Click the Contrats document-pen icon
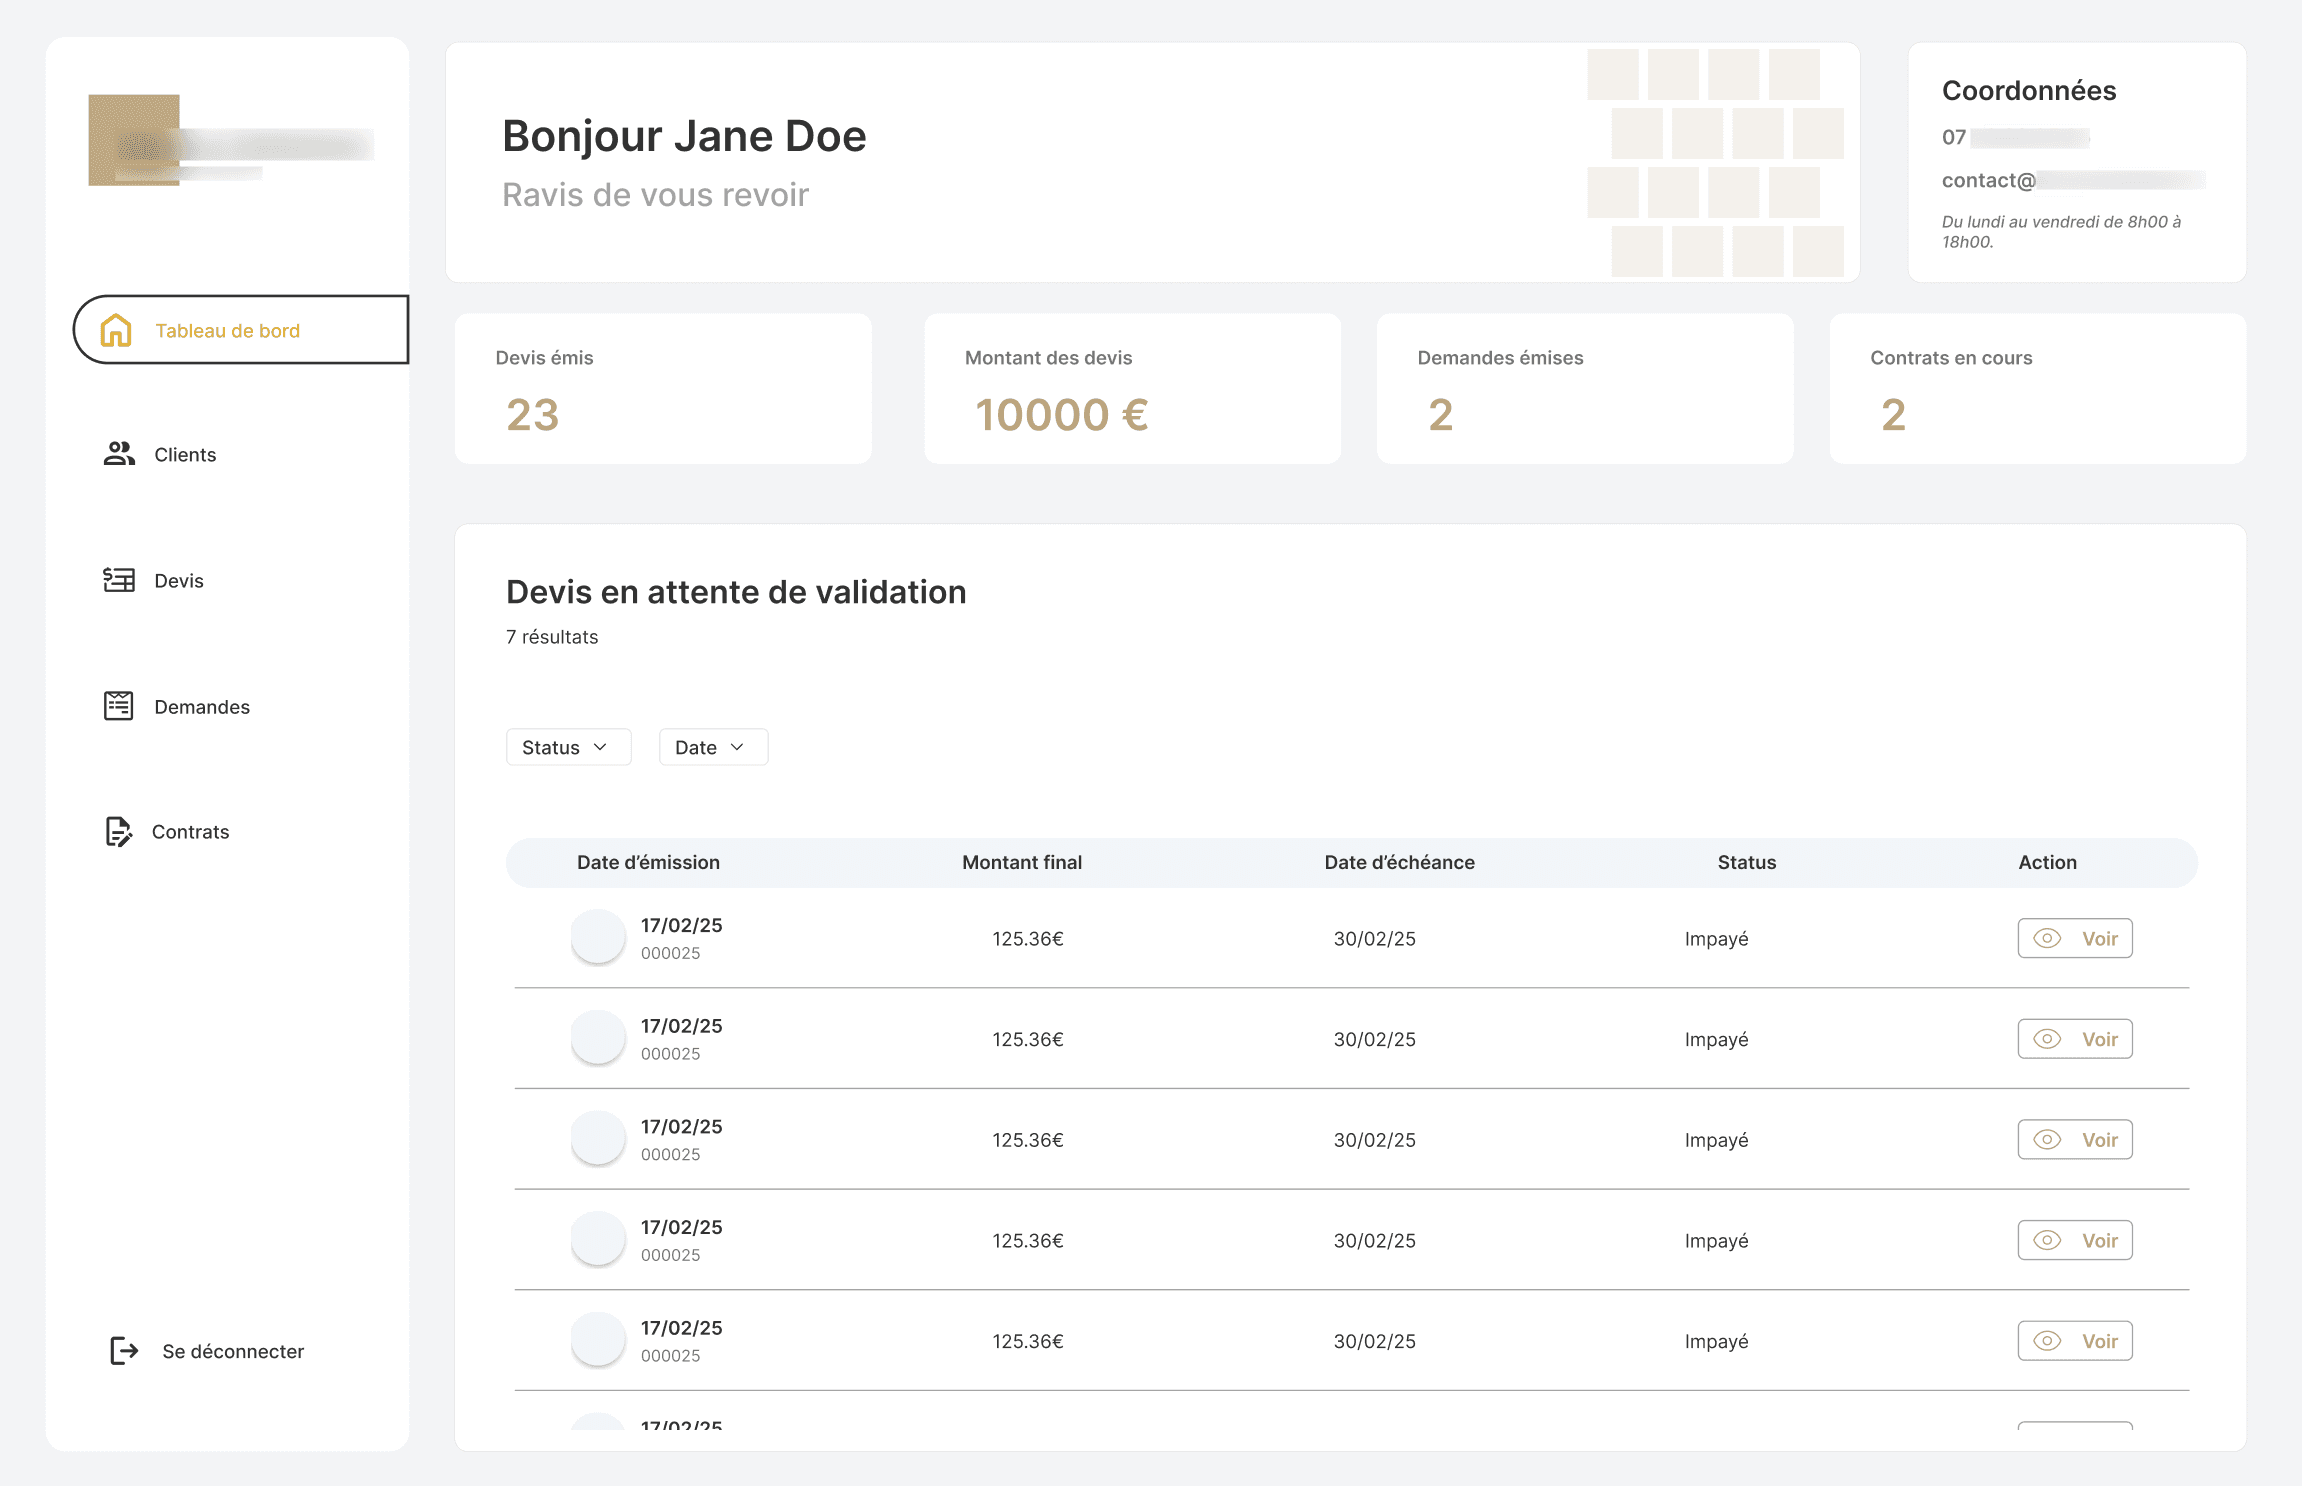 (x=118, y=831)
